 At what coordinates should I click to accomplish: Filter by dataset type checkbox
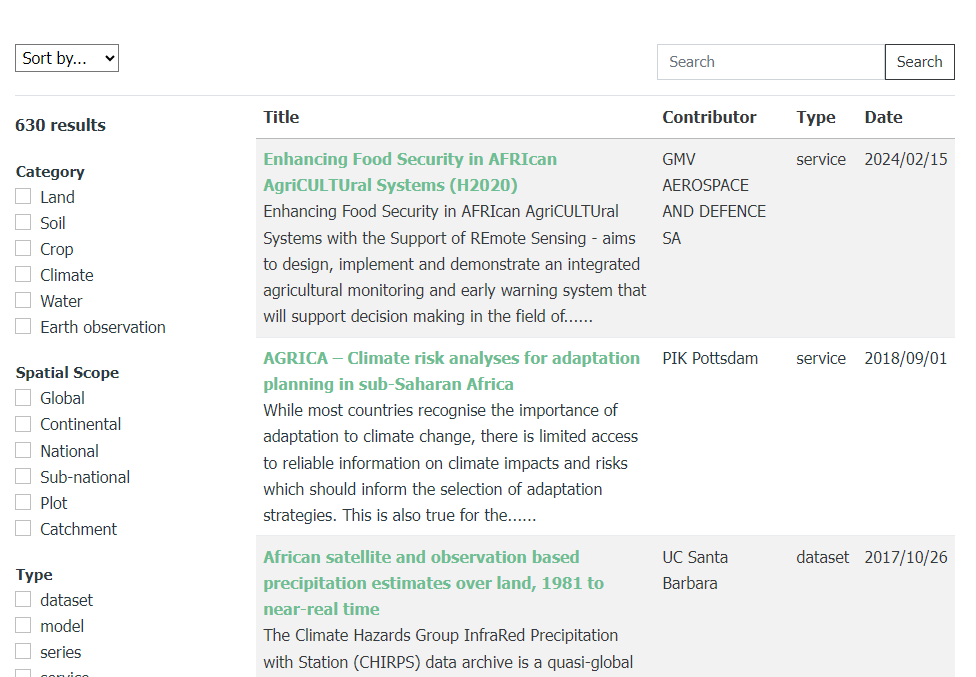click(23, 600)
